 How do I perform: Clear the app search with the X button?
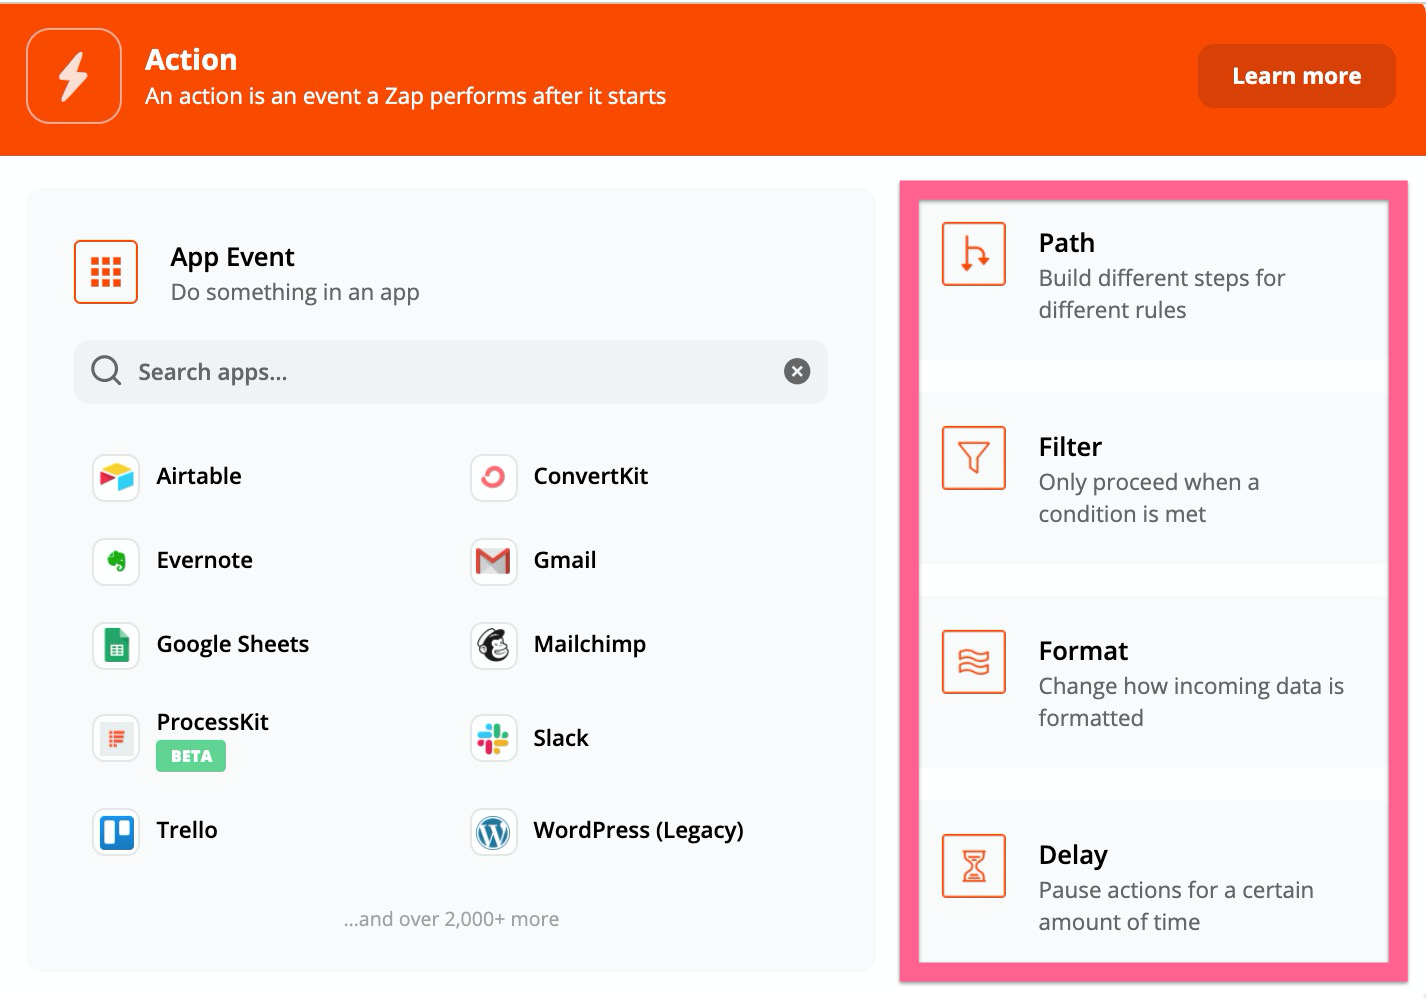(797, 372)
